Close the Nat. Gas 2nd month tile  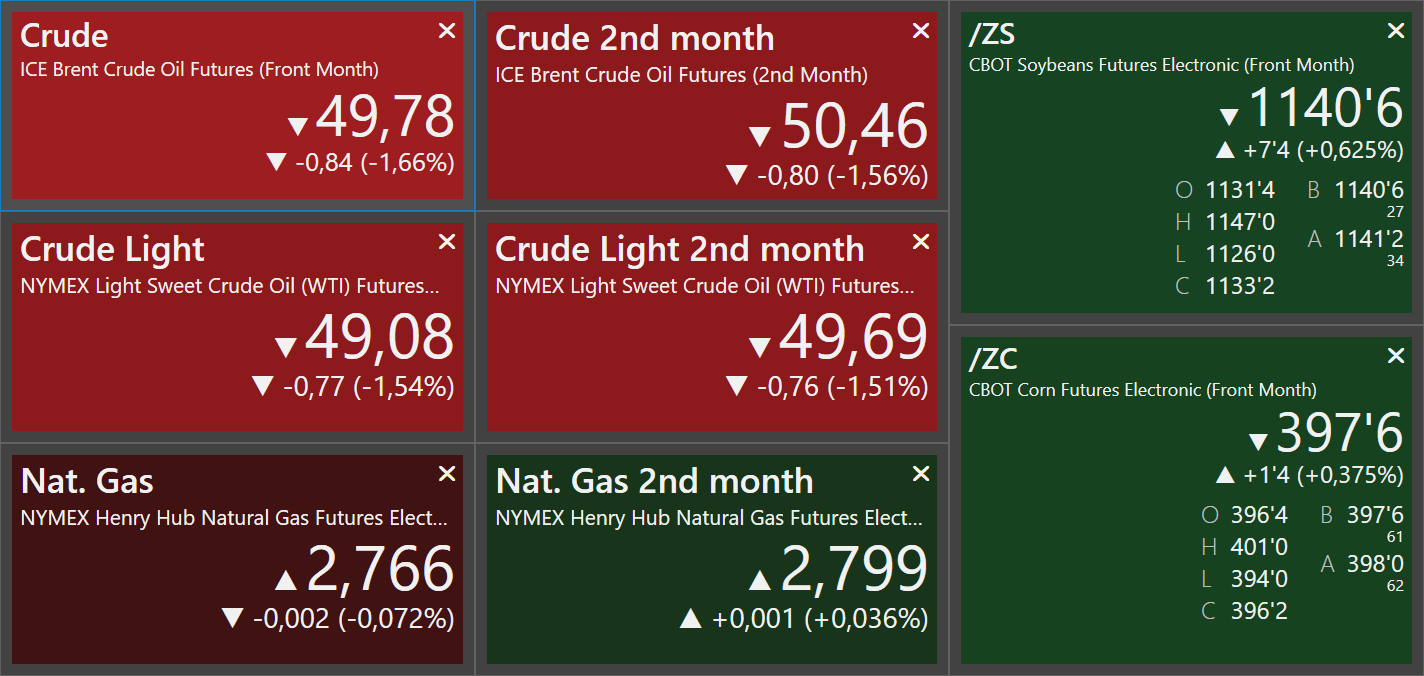[x=921, y=473]
